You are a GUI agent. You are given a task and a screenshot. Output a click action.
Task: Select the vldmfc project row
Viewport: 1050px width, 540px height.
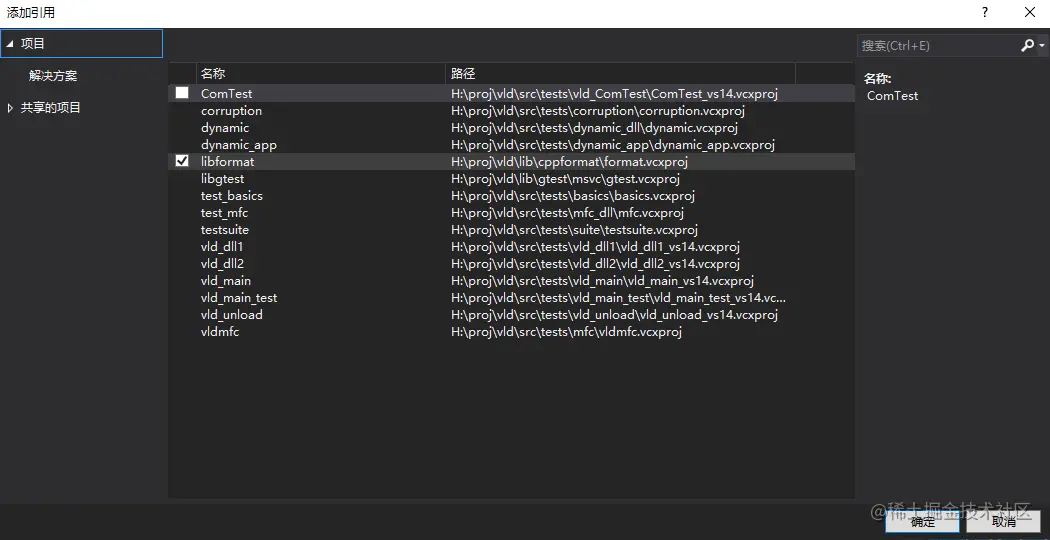click(x=220, y=332)
